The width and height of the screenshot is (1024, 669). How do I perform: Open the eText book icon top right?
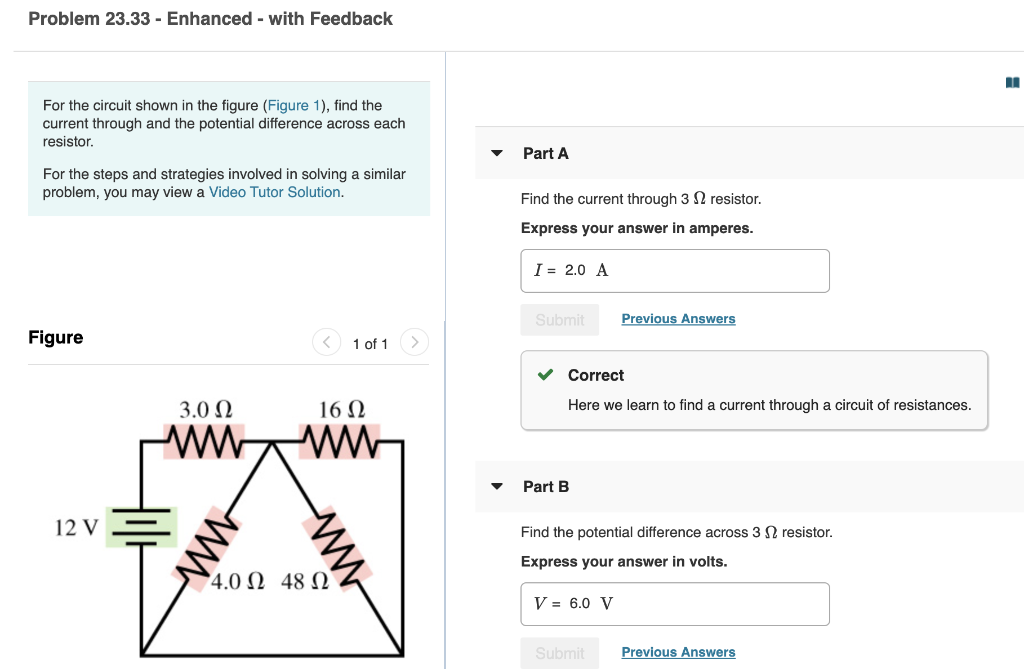(1012, 82)
